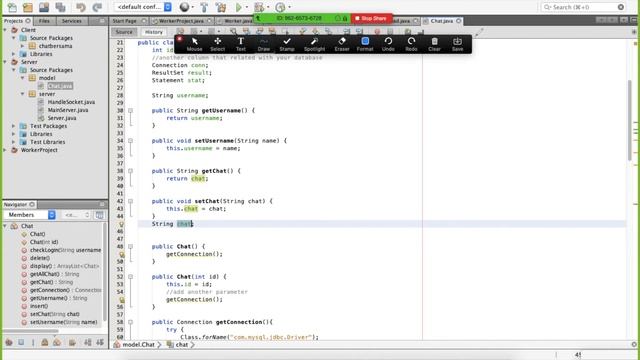640x360 pixels.
Task: Switch to the Source view button
Action: [124, 32]
